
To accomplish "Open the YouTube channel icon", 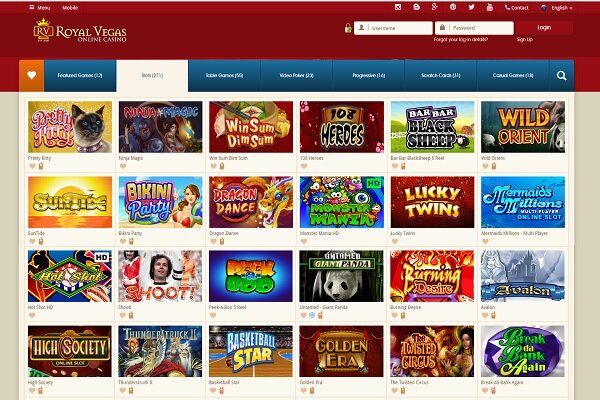I will point(489,7).
